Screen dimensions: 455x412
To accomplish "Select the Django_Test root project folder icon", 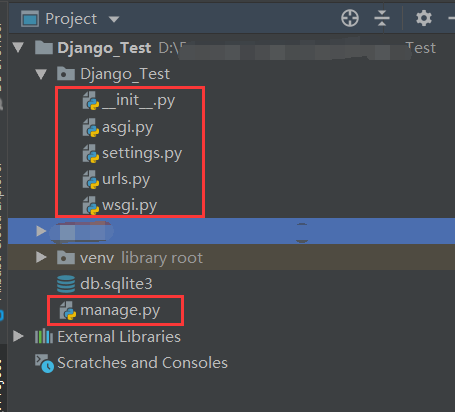I will (x=44, y=47).
